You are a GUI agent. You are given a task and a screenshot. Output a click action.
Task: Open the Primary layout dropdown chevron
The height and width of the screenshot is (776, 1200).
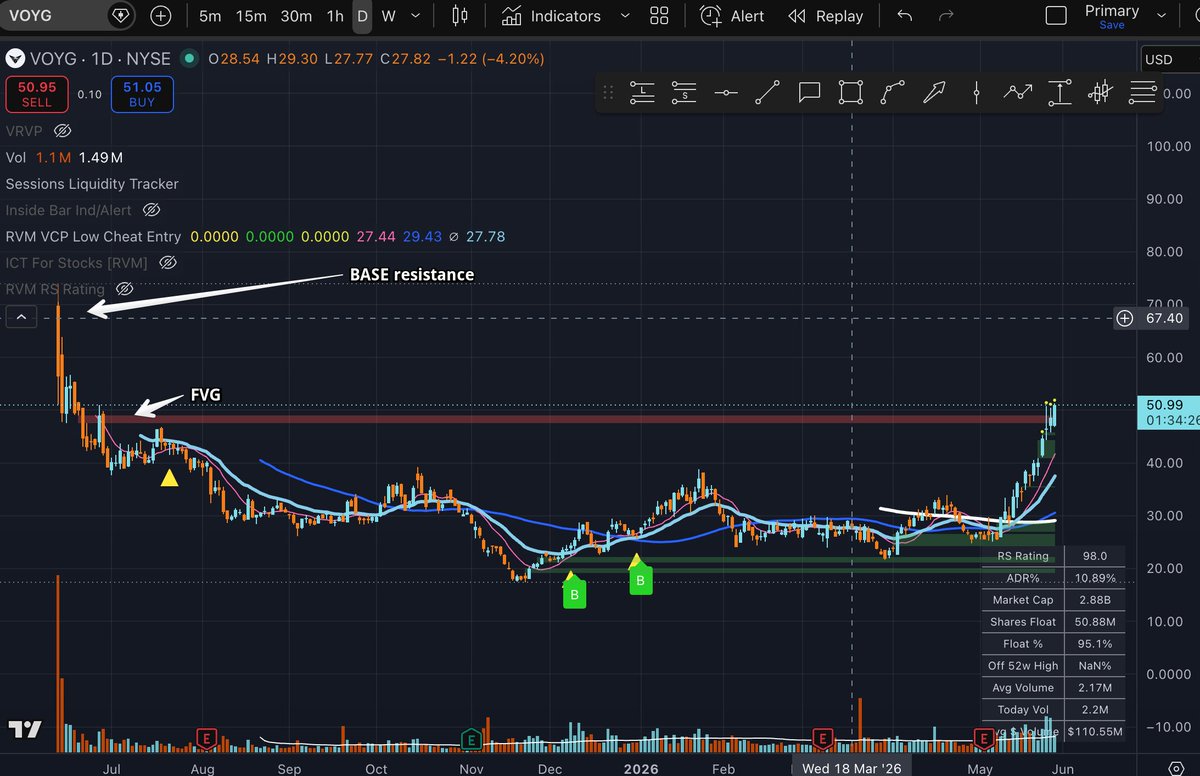point(1162,16)
